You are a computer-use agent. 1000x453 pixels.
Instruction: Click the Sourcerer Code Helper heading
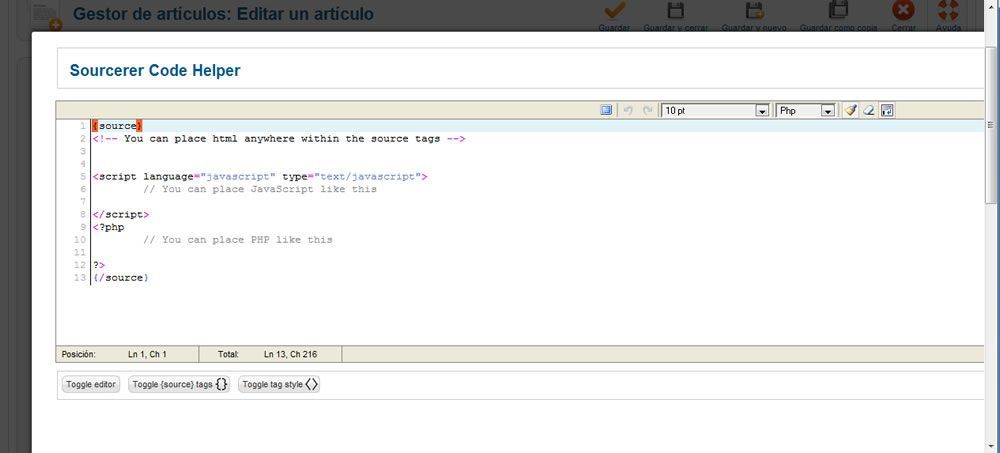coord(155,70)
